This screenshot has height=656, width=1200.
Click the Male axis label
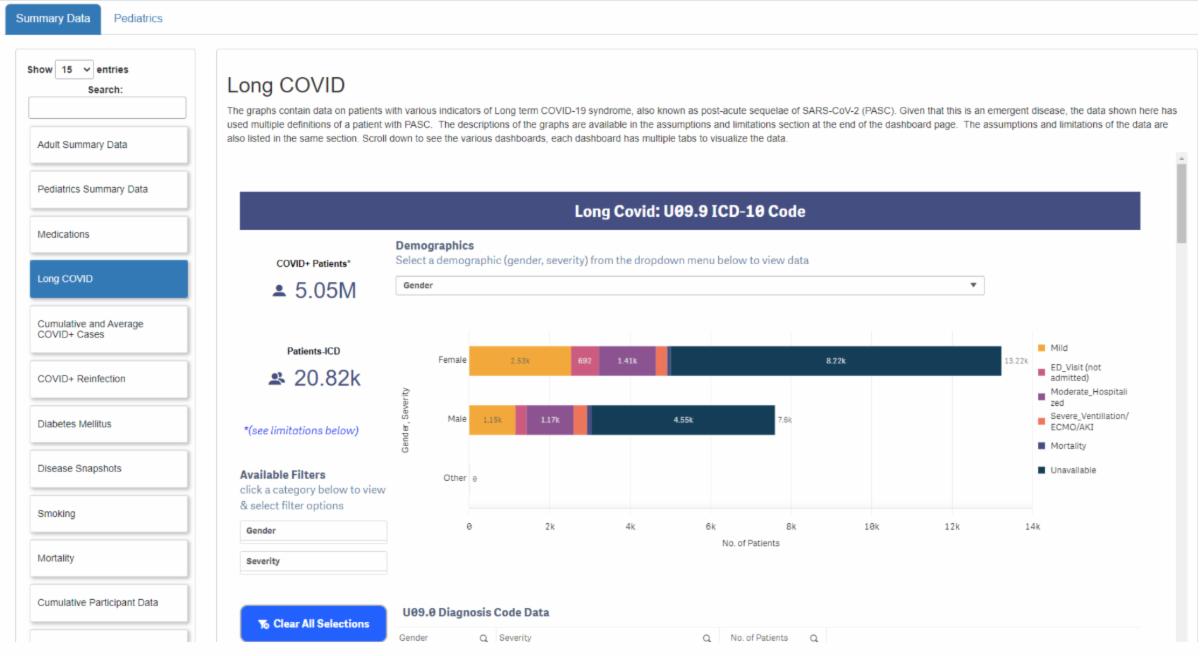pos(457,419)
